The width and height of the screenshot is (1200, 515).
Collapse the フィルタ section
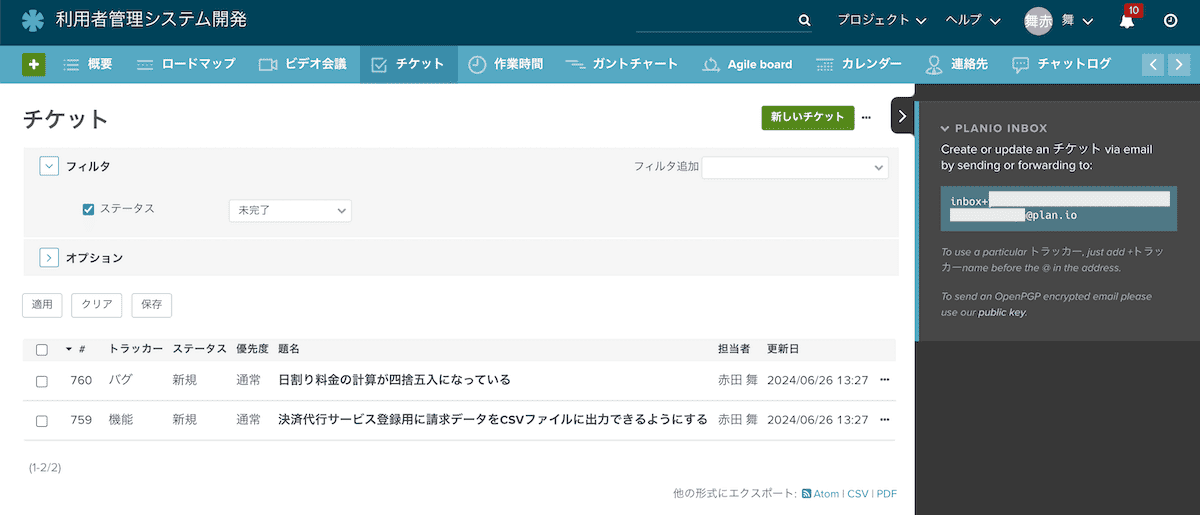(x=49, y=167)
